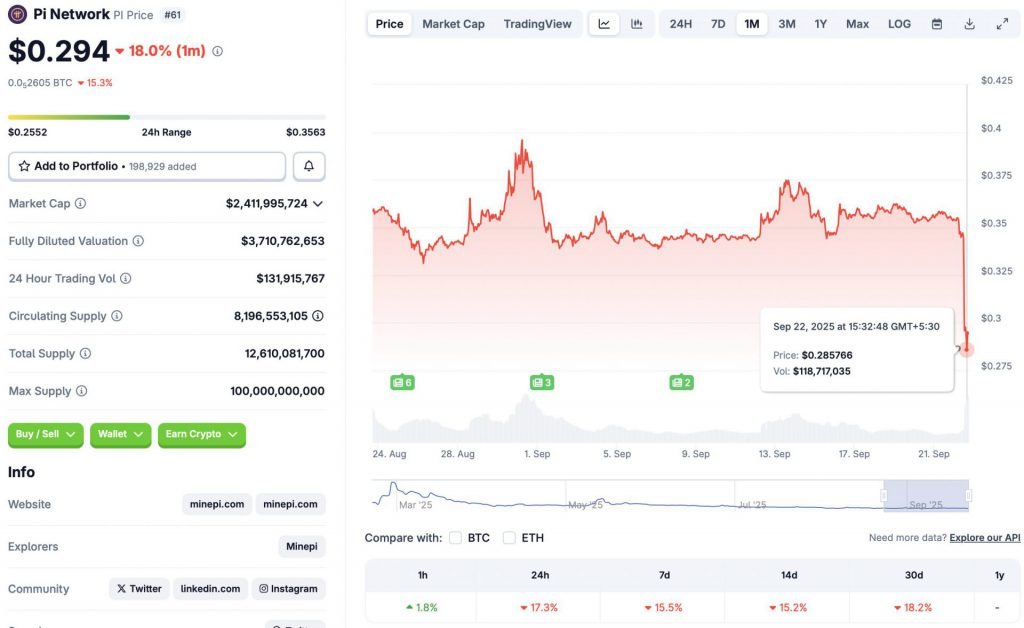This screenshot has height=628, width=1024.
Task: Expand the Market Cap chevron
Action: [318, 204]
